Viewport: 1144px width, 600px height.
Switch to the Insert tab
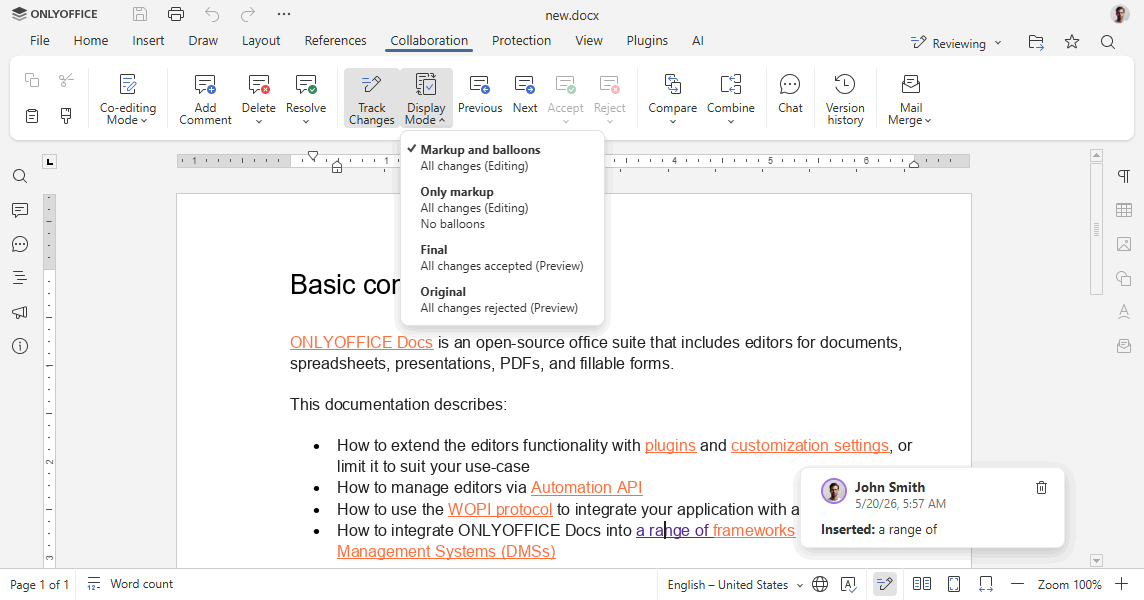pyautogui.click(x=148, y=41)
